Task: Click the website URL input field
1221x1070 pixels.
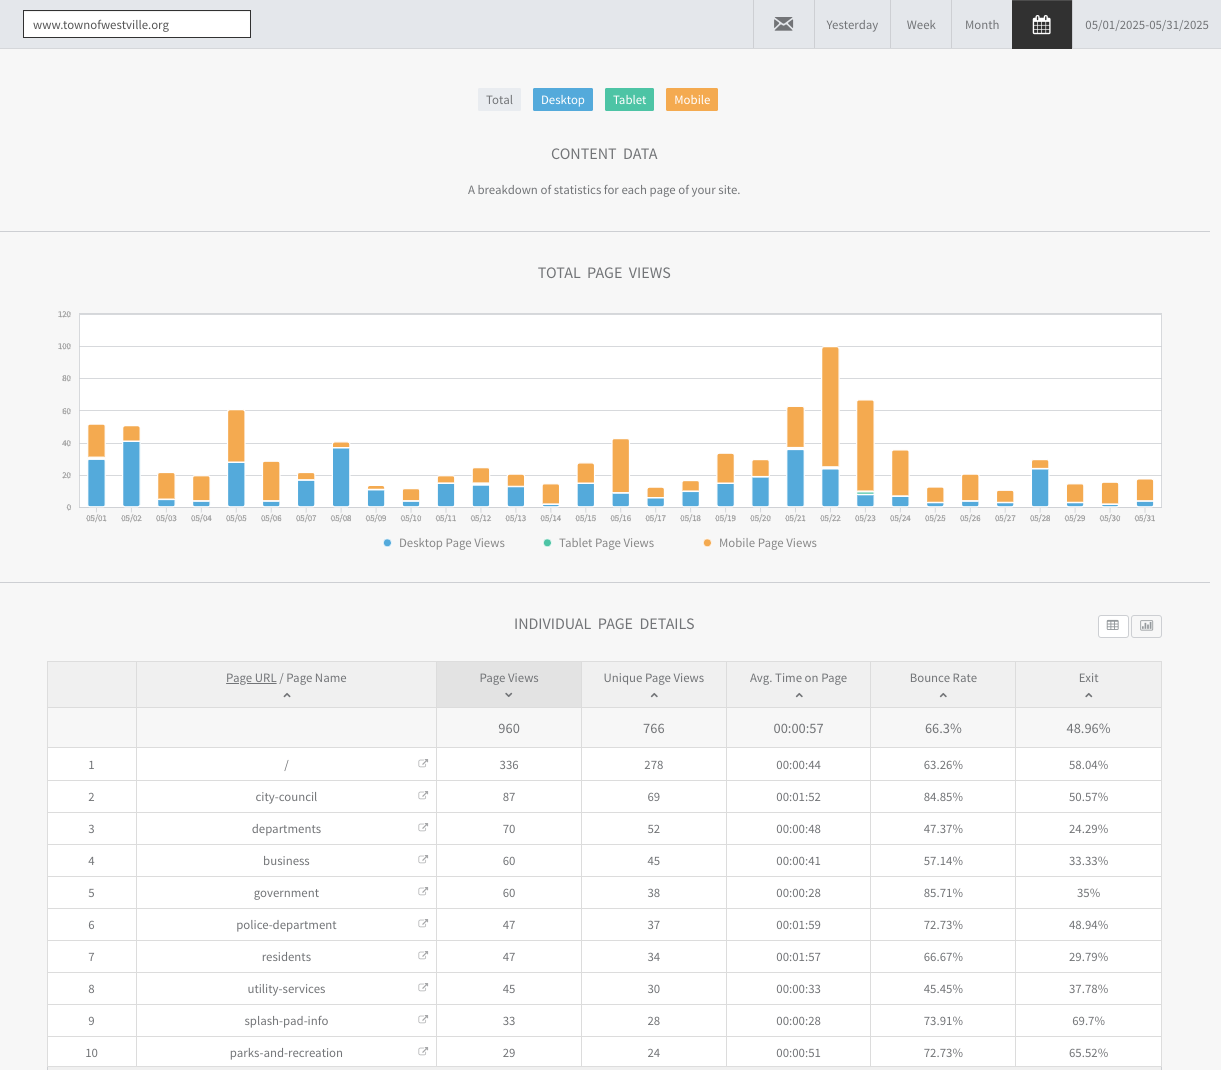Action: click(x=137, y=24)
